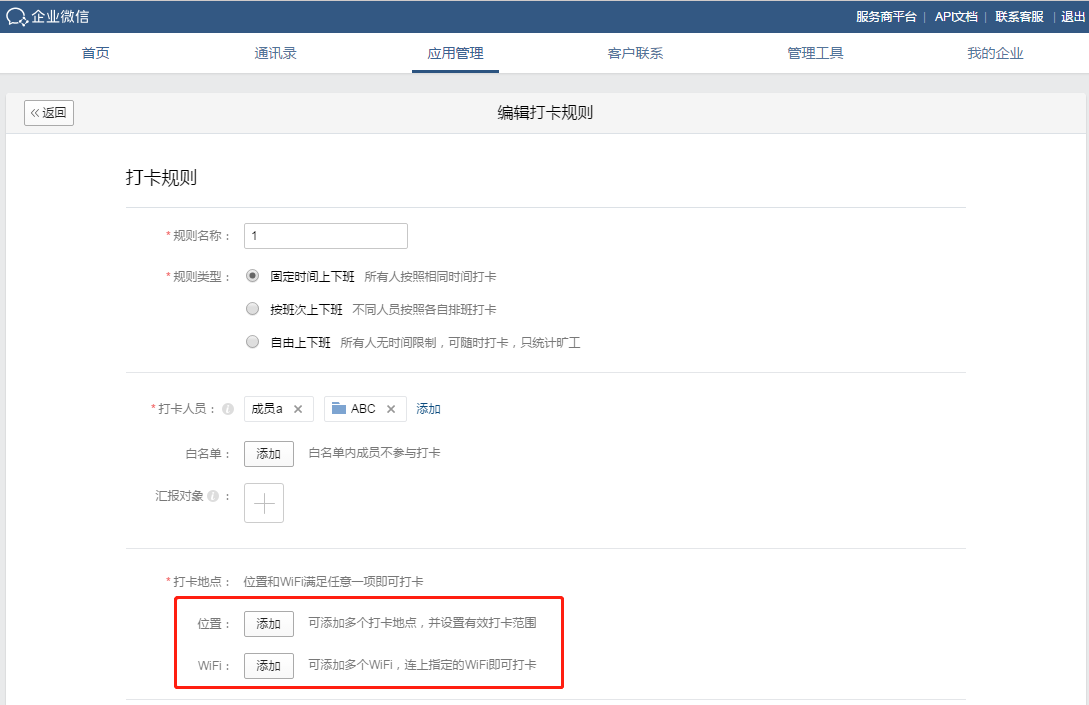Click the plus icon to add 汇报对象

(263, 502)
